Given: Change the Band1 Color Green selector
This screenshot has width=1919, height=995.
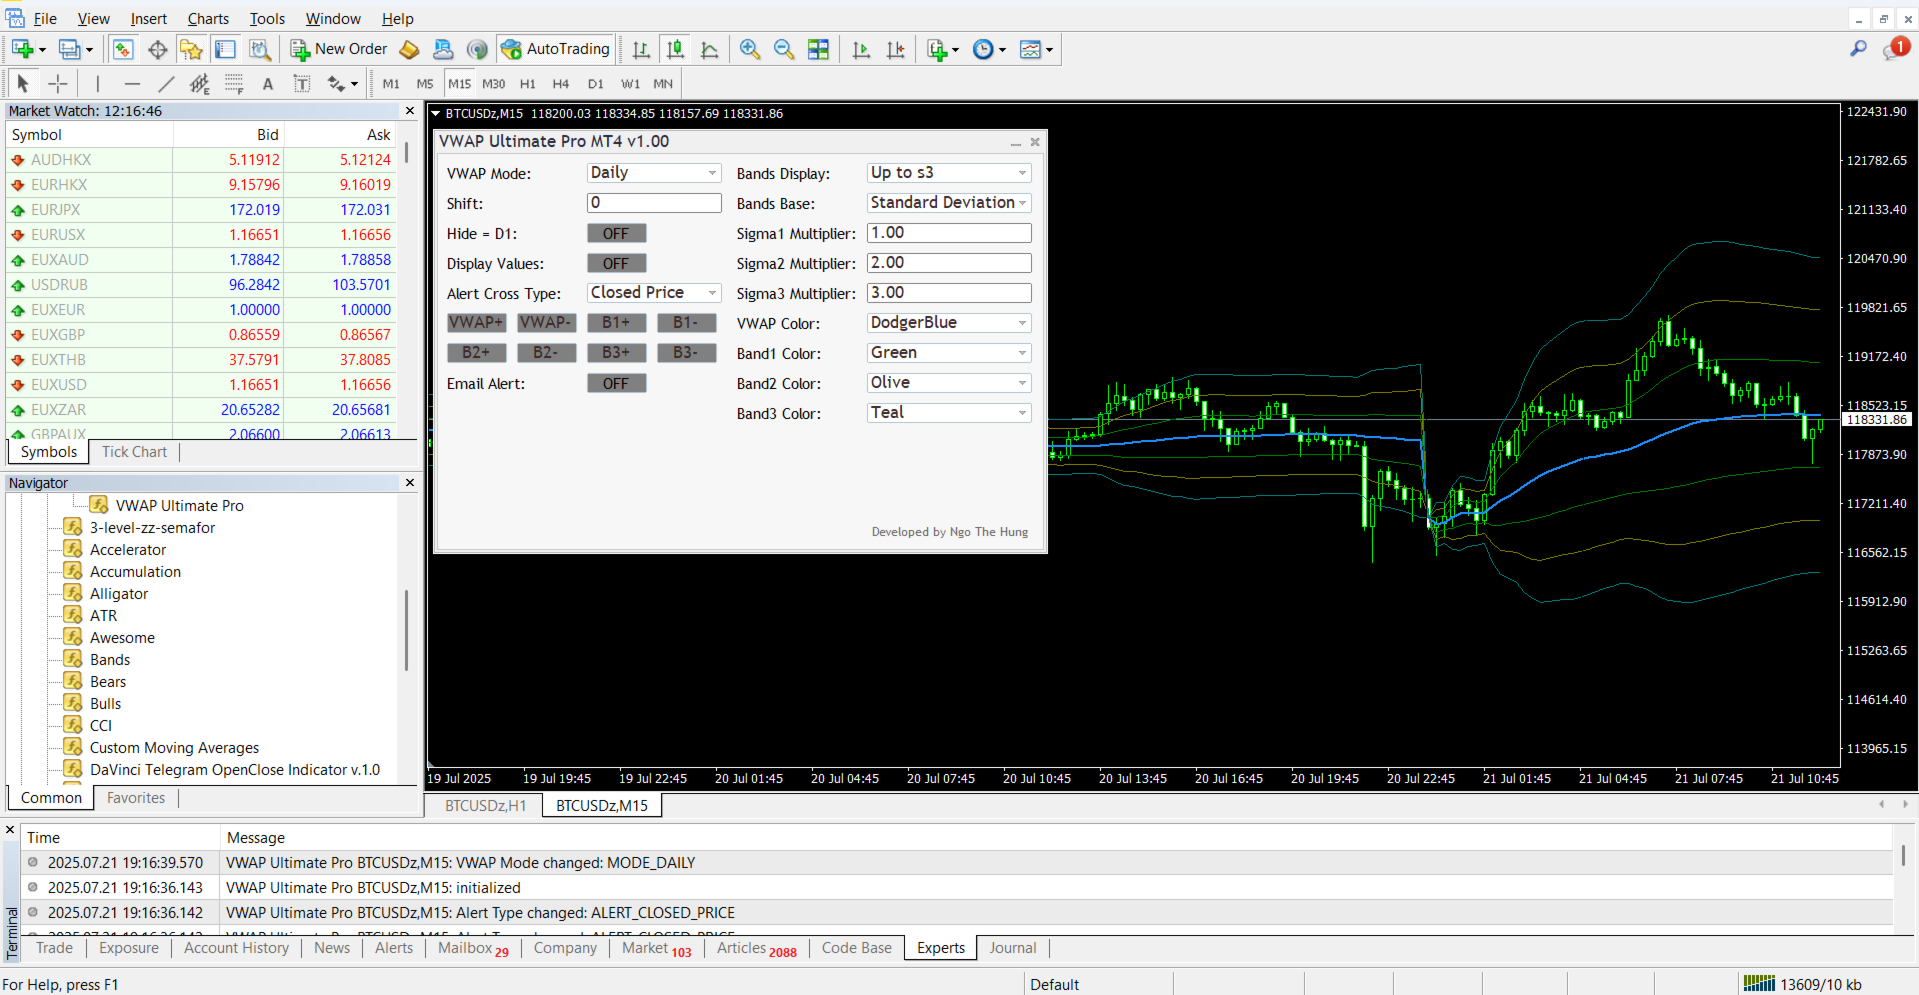Looking at the screenshot, I should tap(949, 353).
